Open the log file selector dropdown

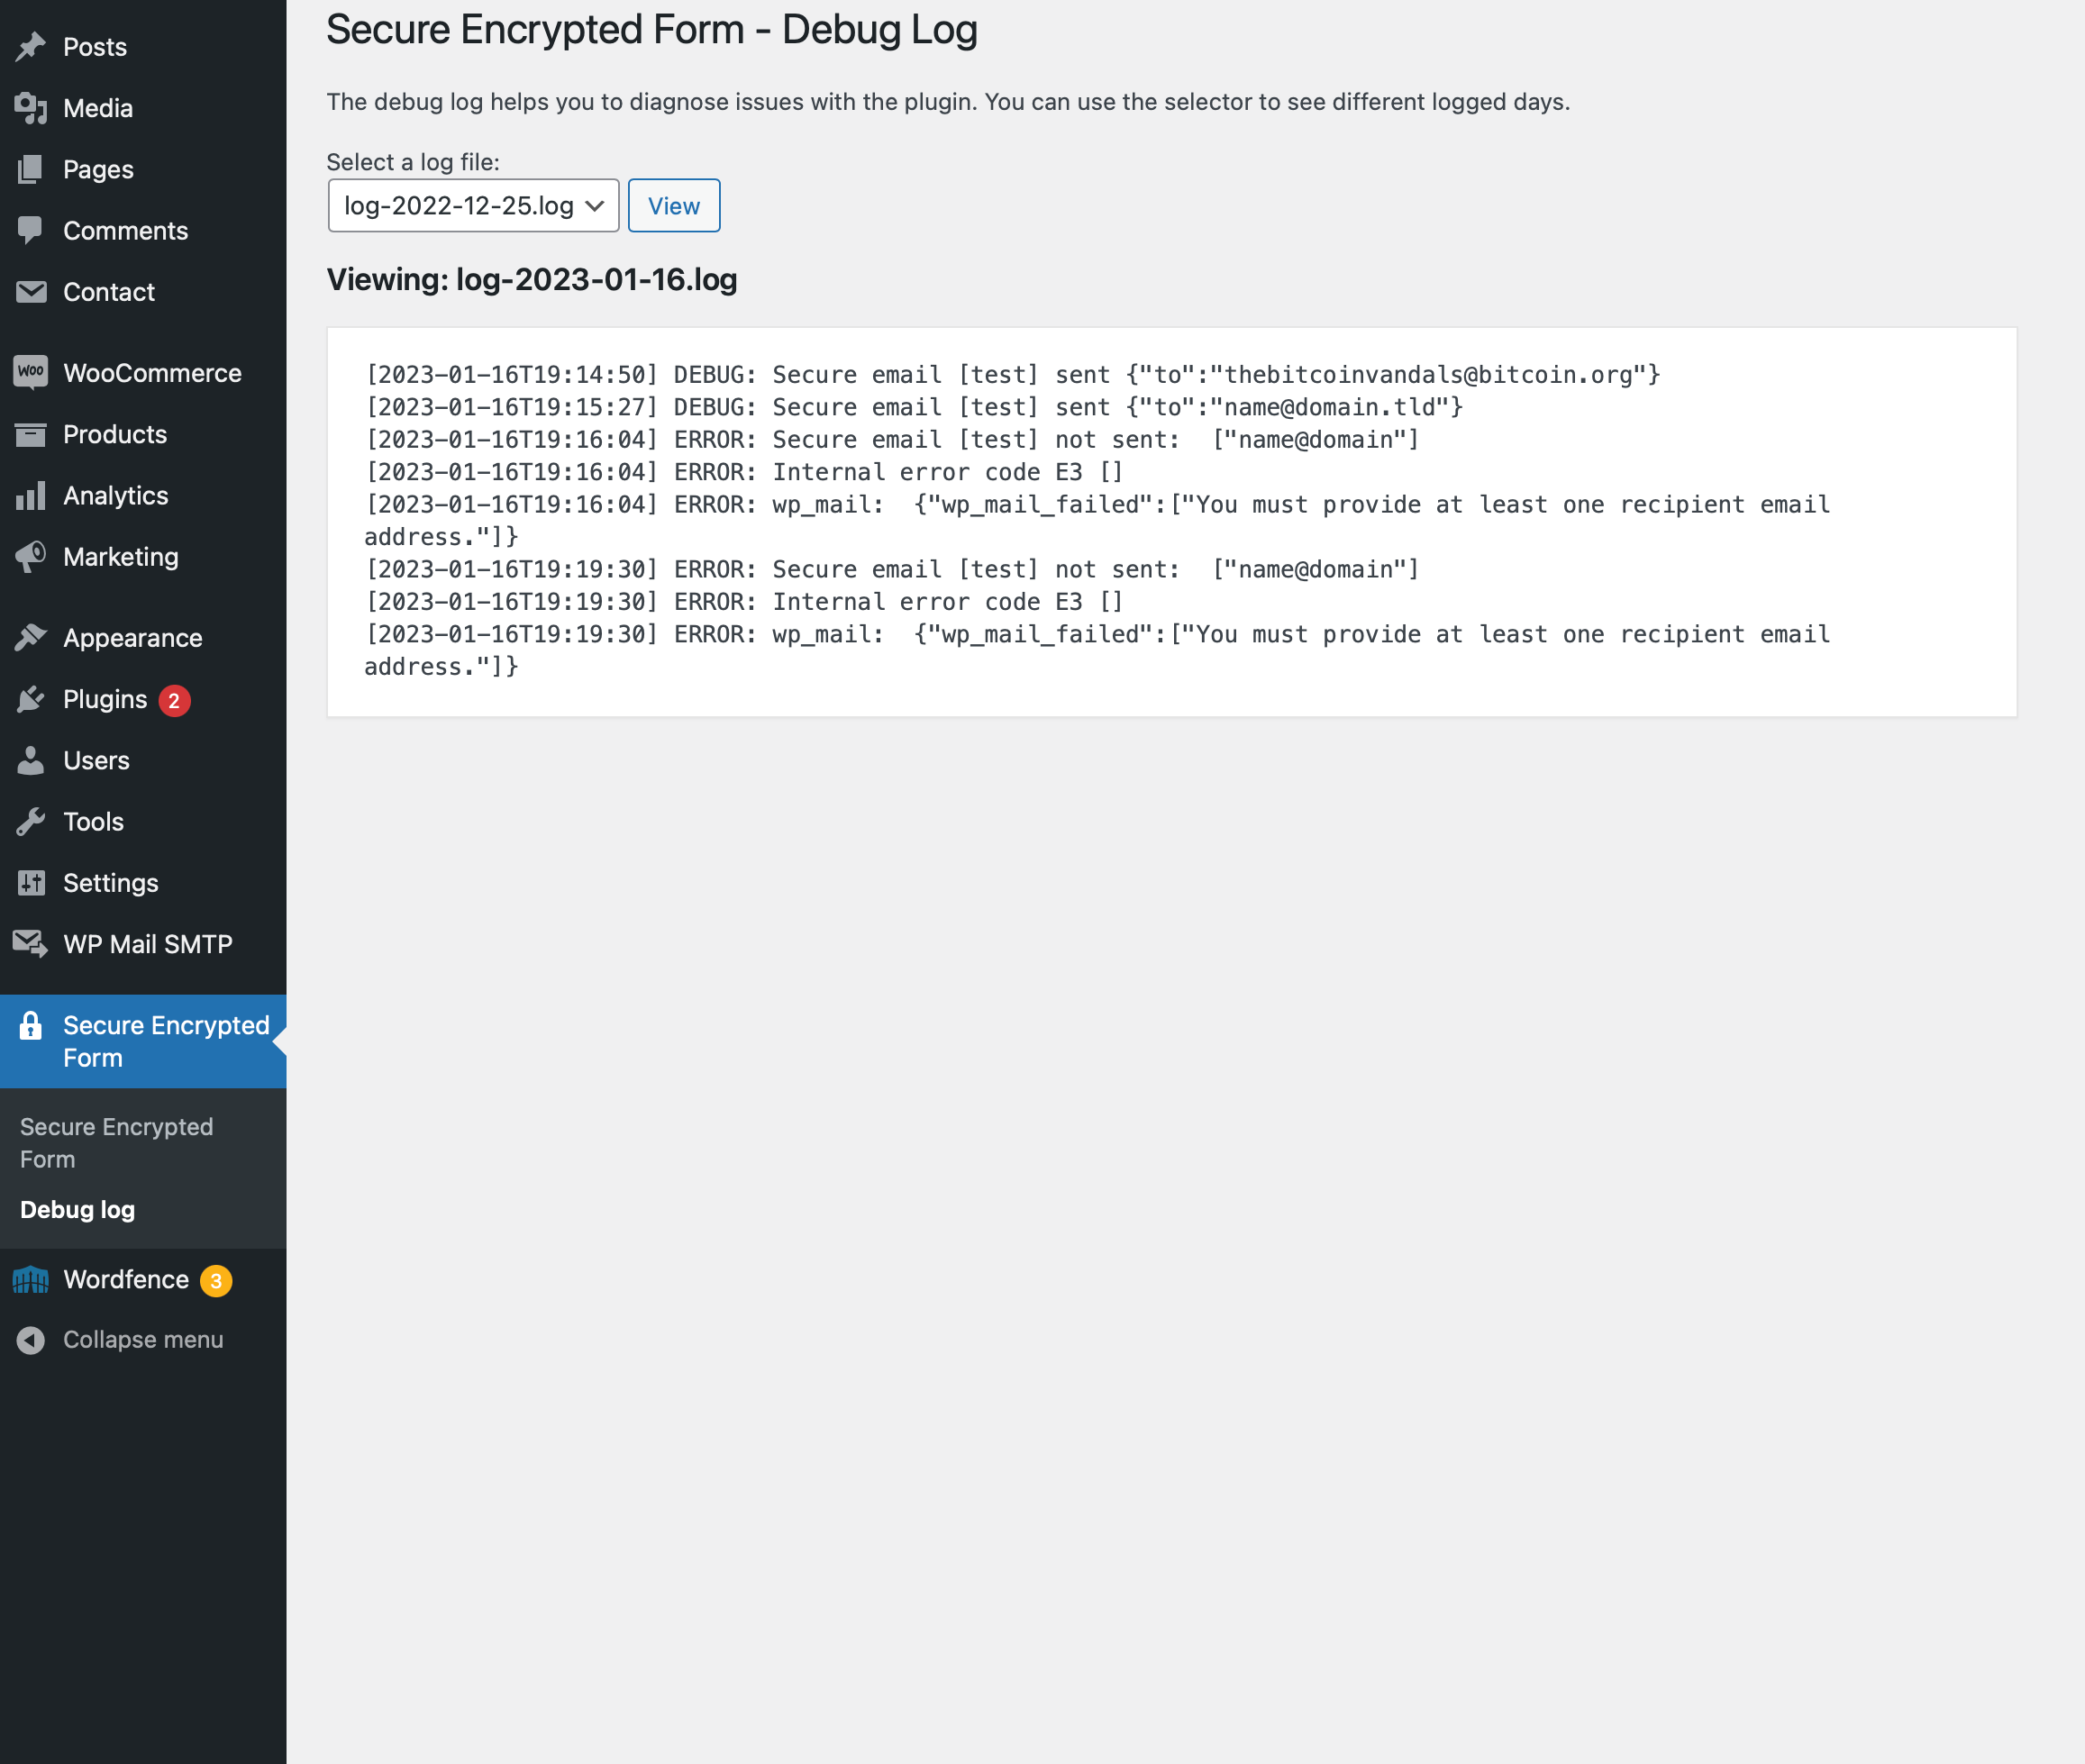coord(473,206)
